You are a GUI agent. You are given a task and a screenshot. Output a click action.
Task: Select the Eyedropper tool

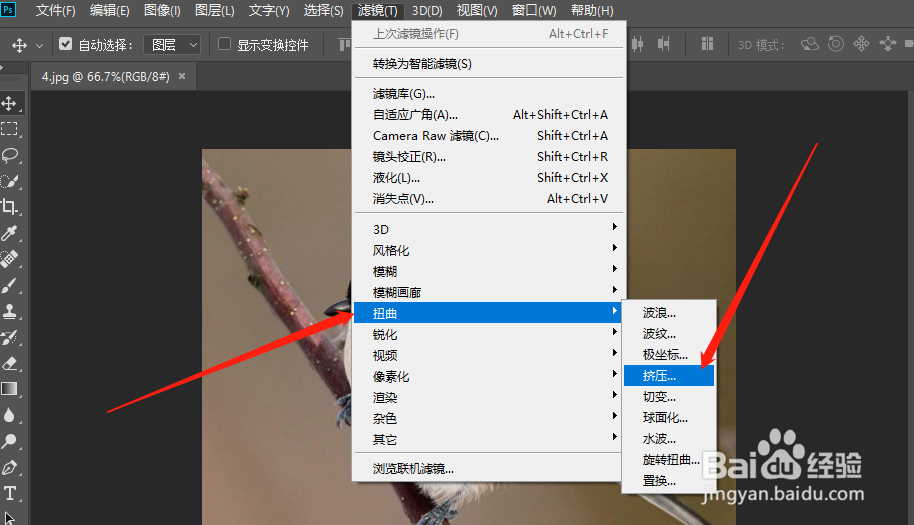click(x=9, y=233)
